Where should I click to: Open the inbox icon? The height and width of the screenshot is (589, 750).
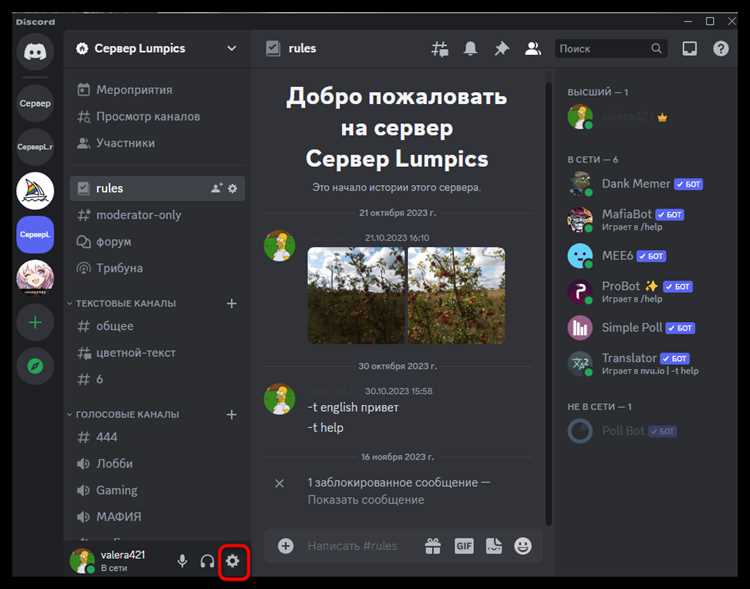point(690,48)
